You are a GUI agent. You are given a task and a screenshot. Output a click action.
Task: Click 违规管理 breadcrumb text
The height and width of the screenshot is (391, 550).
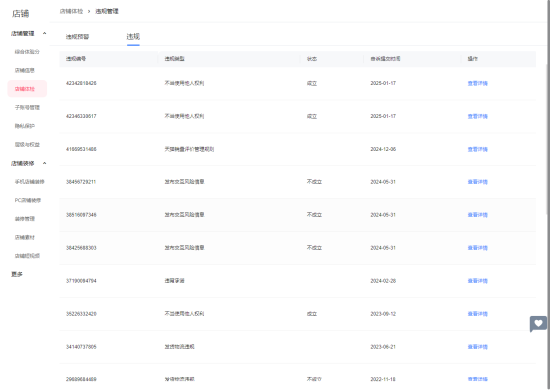[107, 11]
